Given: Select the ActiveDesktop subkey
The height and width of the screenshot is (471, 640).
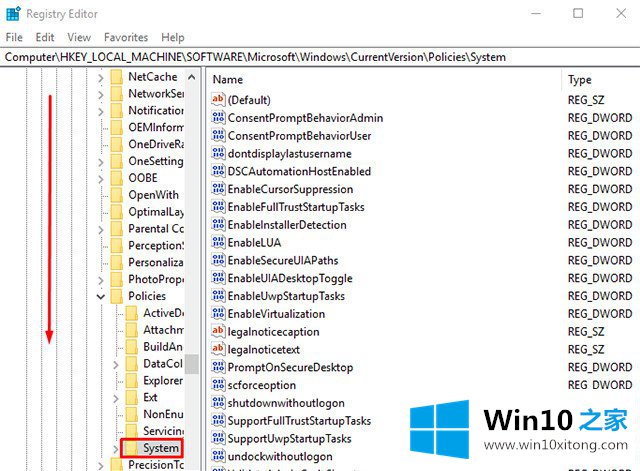Looking at the screenshot, I should [163, 313].
